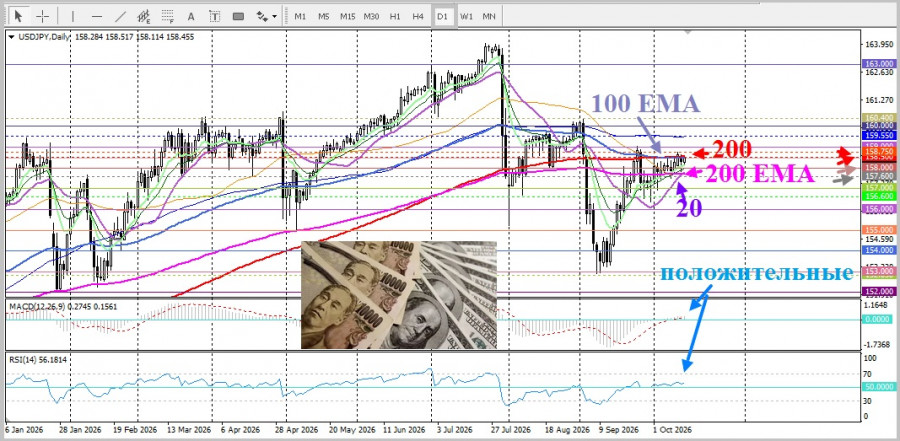Select the Trendline drawing tool
This screenshot has width=900, height=441.
click(121, 16)
